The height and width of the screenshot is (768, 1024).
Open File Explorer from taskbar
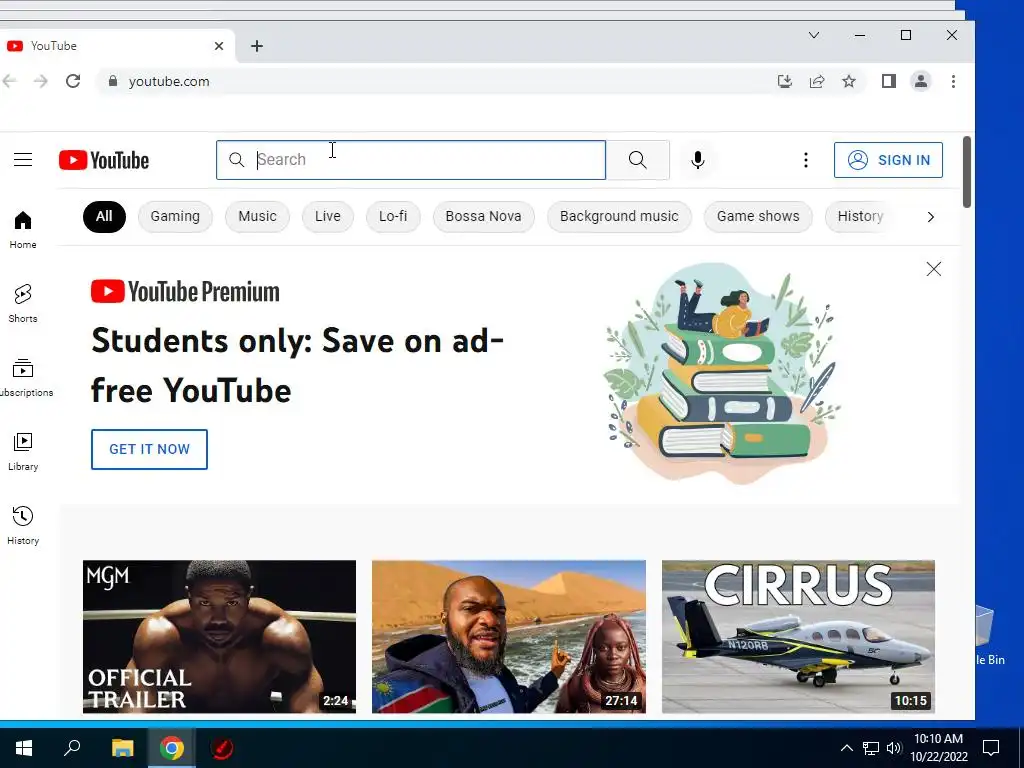(122, 748)
